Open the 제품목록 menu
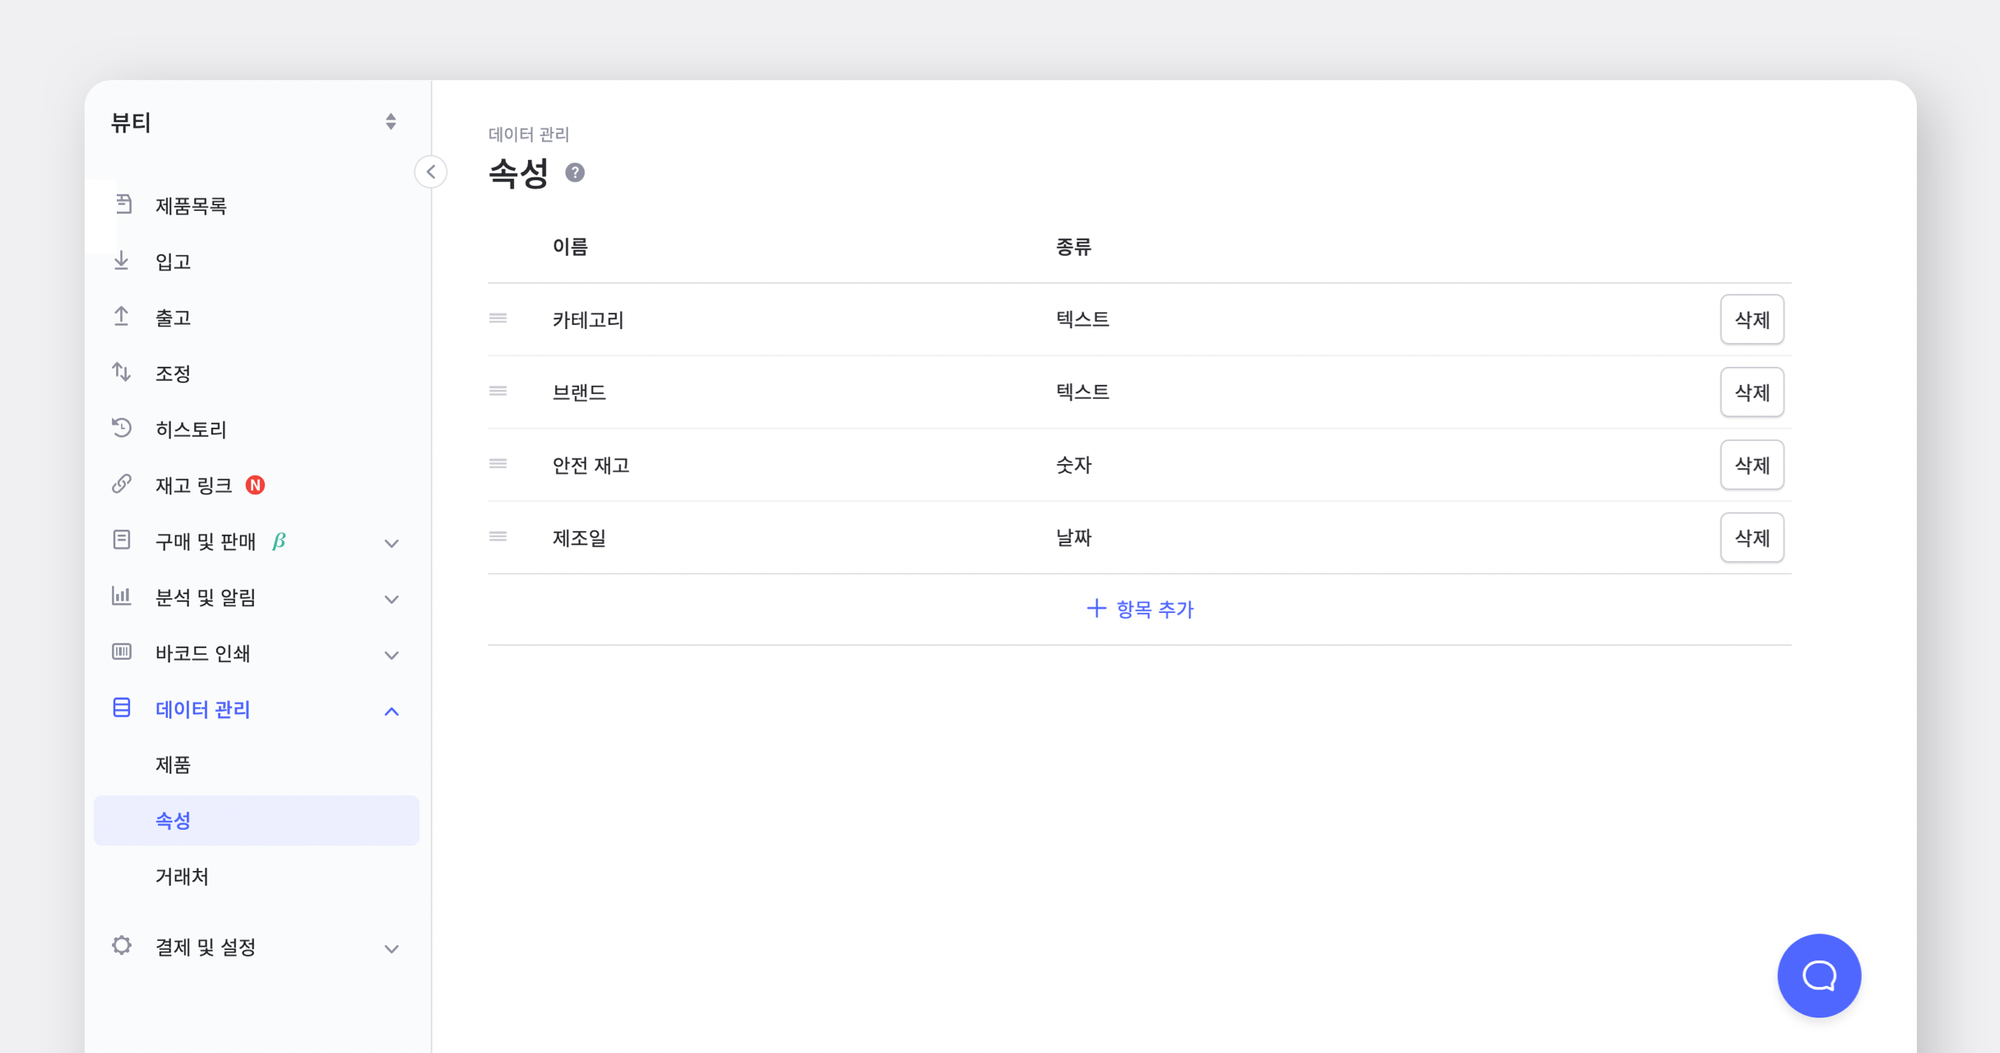 tap(191, 206)
